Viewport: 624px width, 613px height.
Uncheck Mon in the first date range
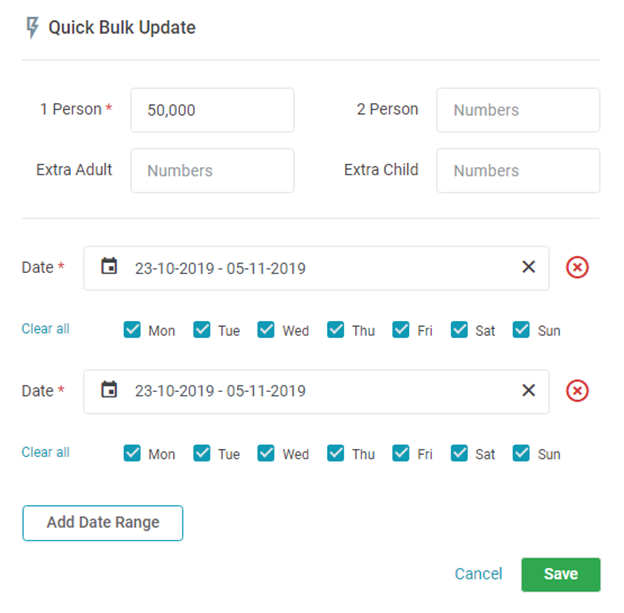coord(132,330)
